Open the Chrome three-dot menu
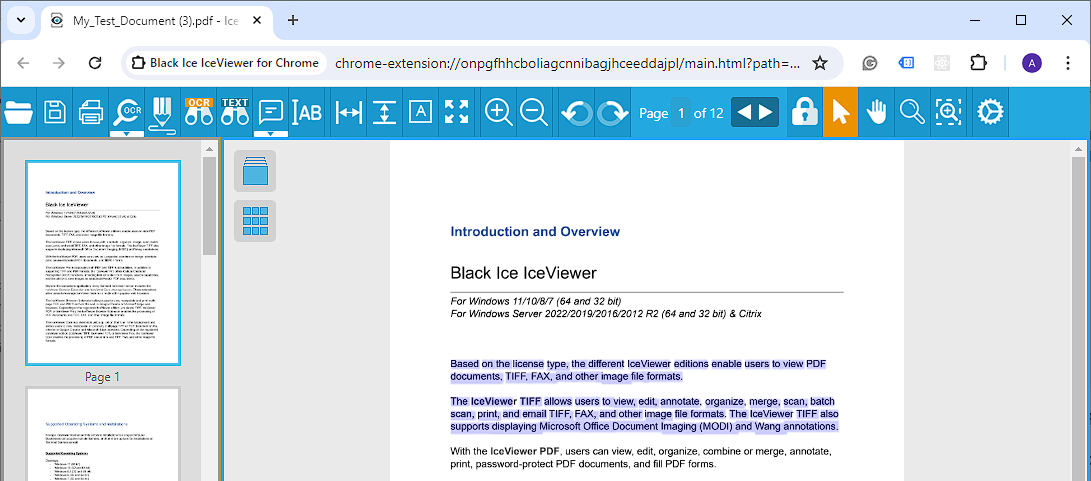 1068,63
